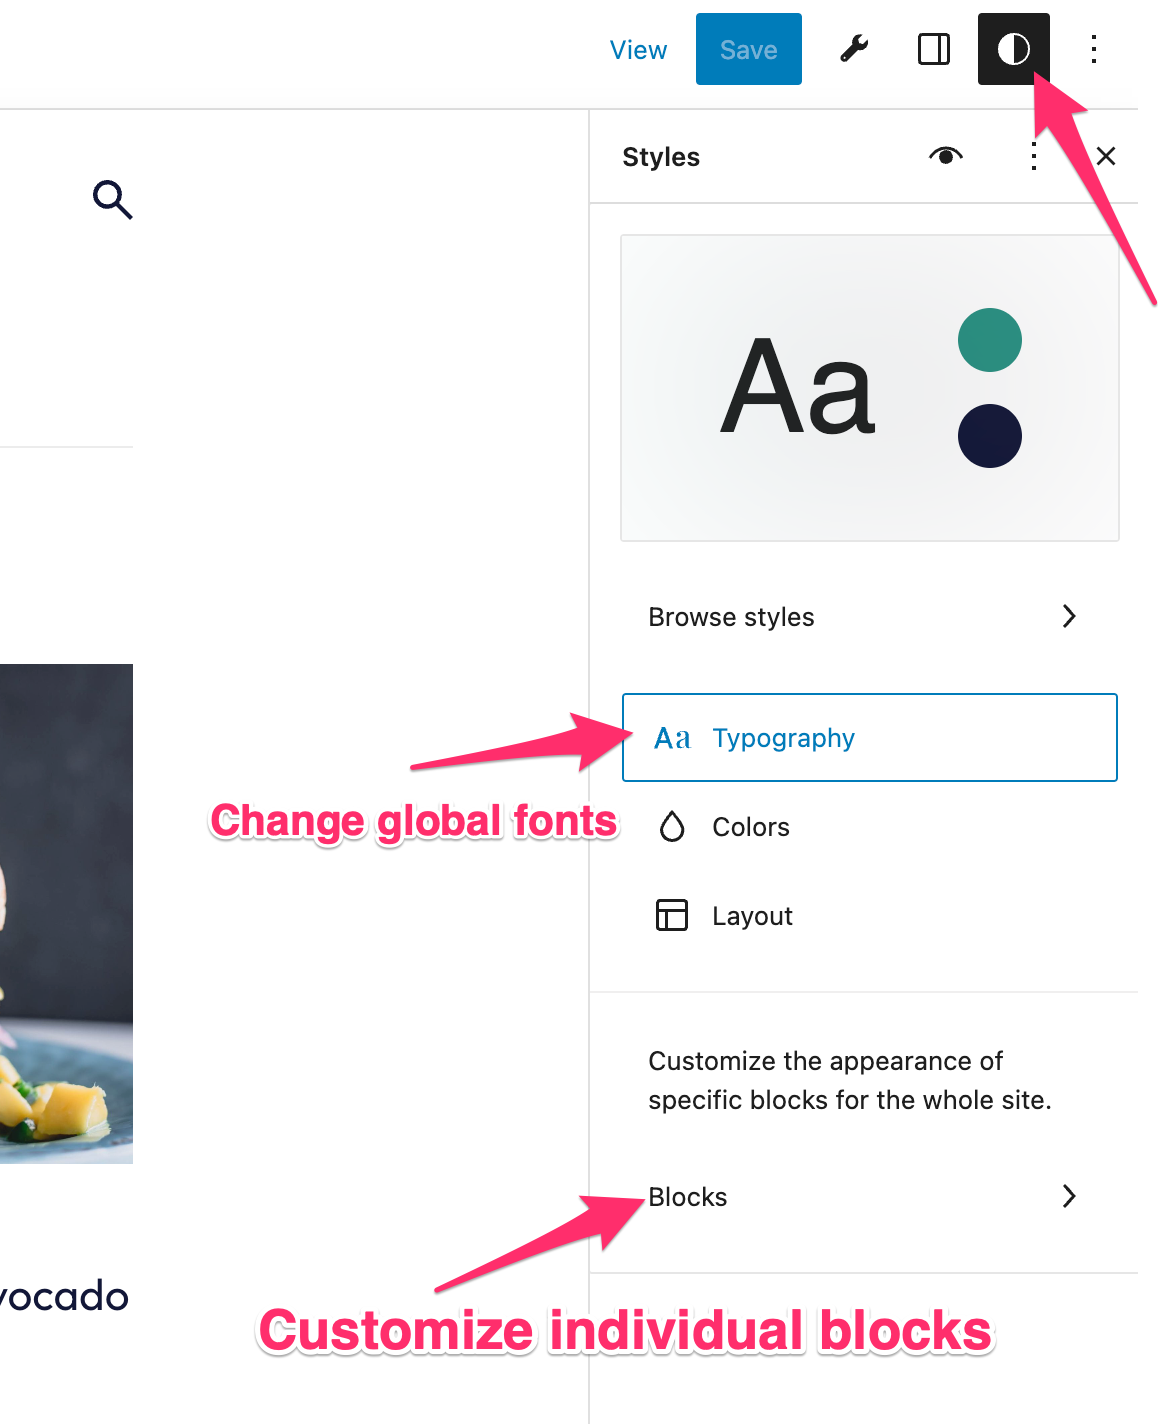The height and width of the screenshot is (1424, 1158).
Task: Click the Colors droplet icon
Action: click(672, 827)
